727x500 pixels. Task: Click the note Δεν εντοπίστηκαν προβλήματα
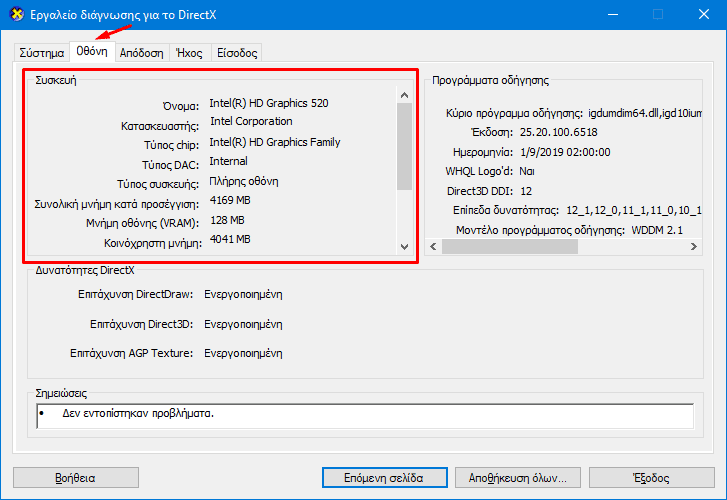(138, 413)
